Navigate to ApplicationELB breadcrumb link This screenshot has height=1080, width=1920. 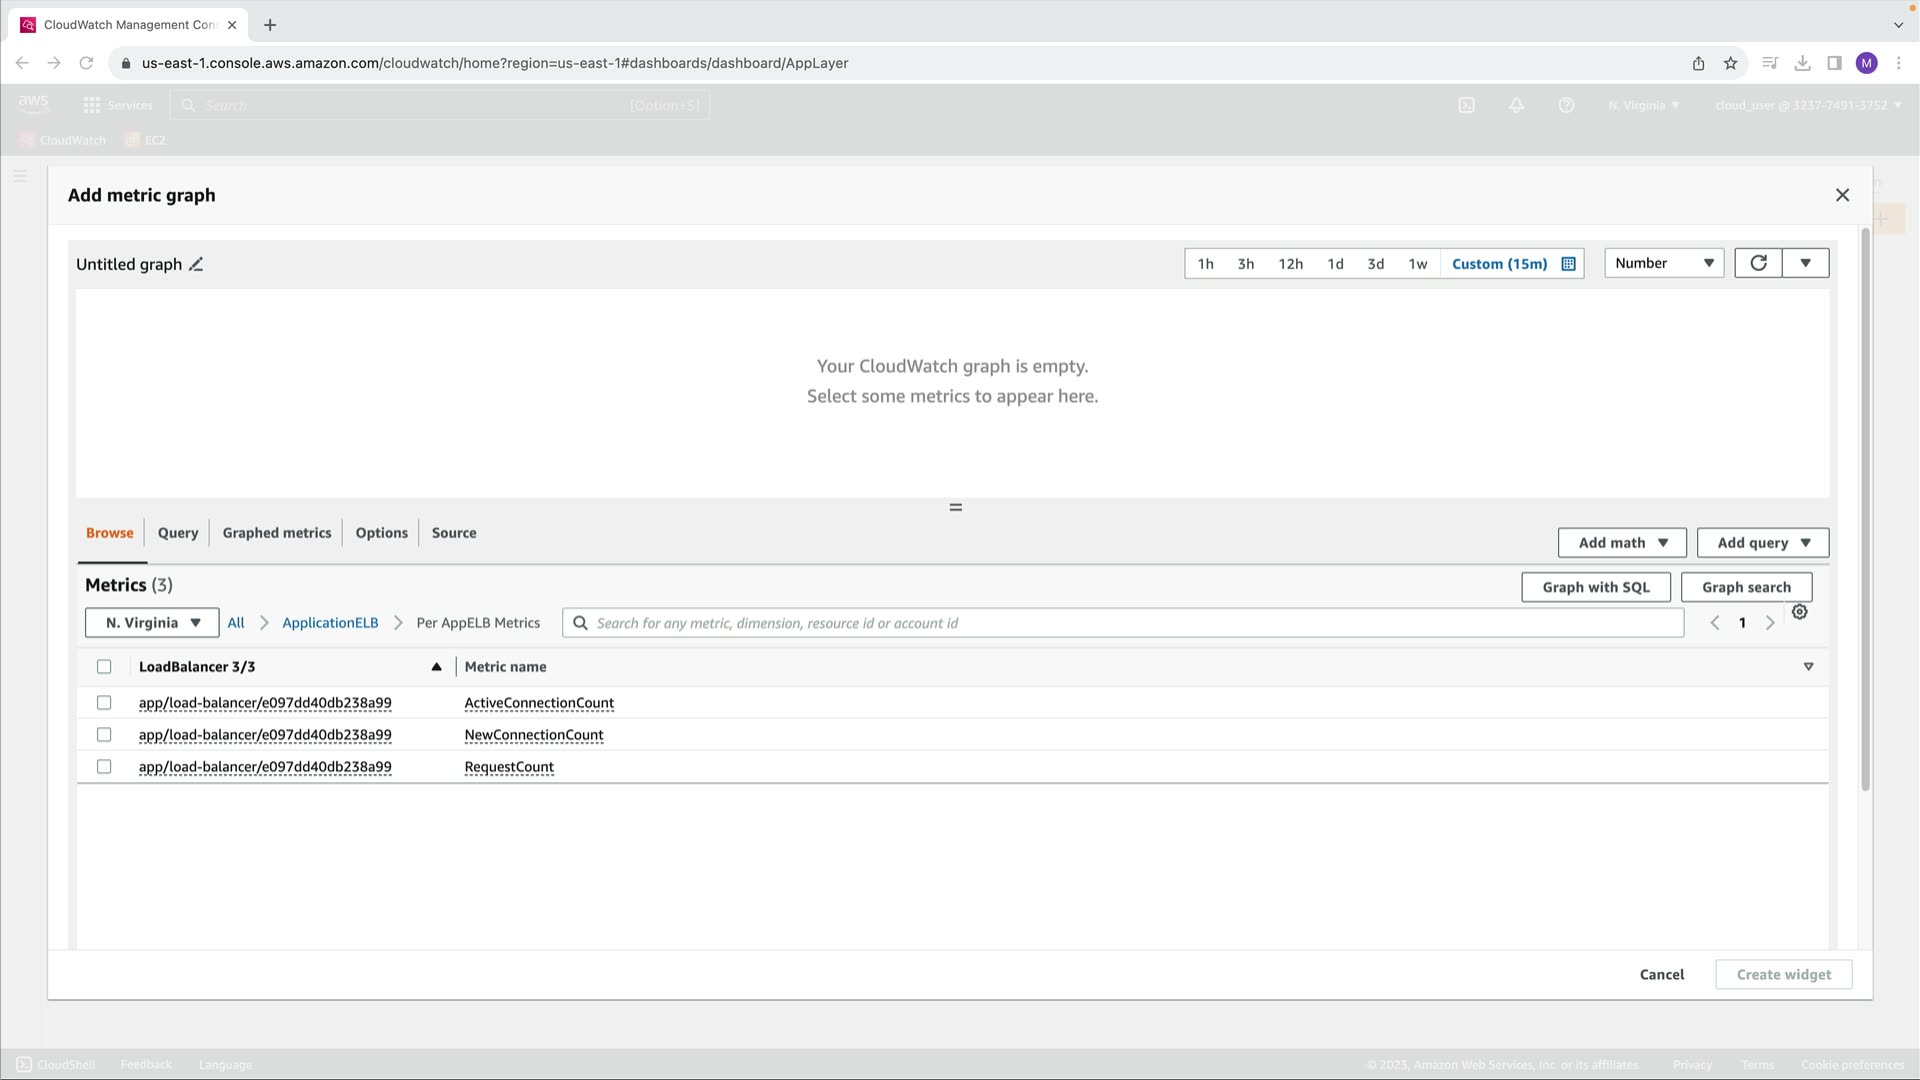330,623
